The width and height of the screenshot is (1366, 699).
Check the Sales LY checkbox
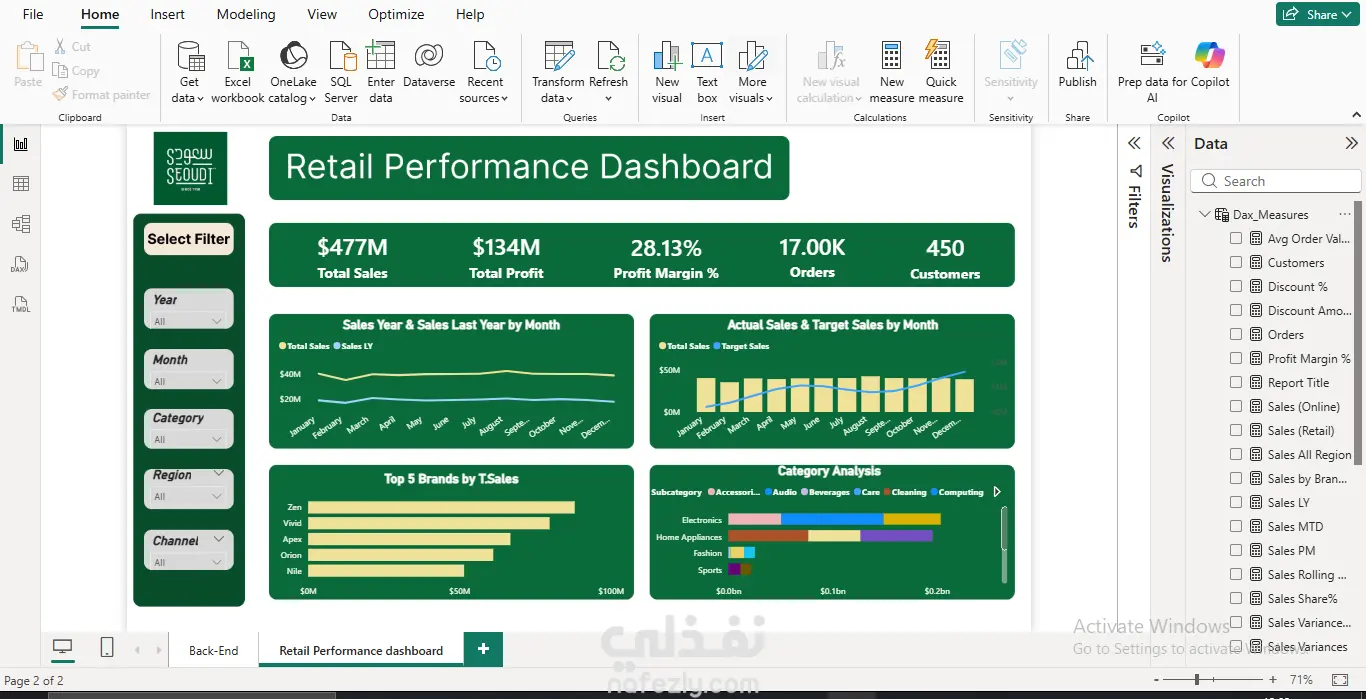click(1236, 502)
